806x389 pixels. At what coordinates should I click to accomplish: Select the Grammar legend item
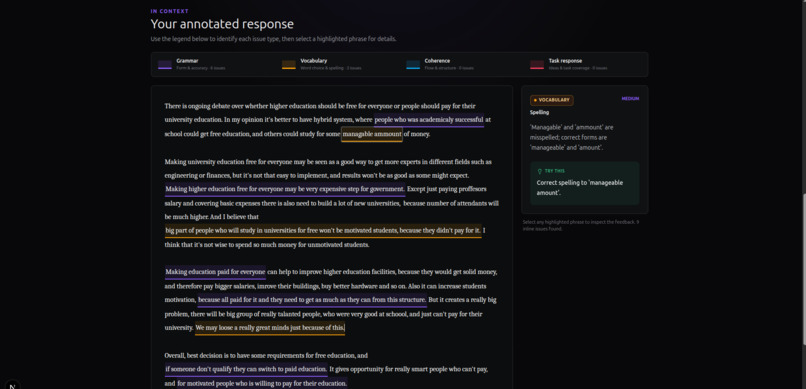(x=192, y=64)
